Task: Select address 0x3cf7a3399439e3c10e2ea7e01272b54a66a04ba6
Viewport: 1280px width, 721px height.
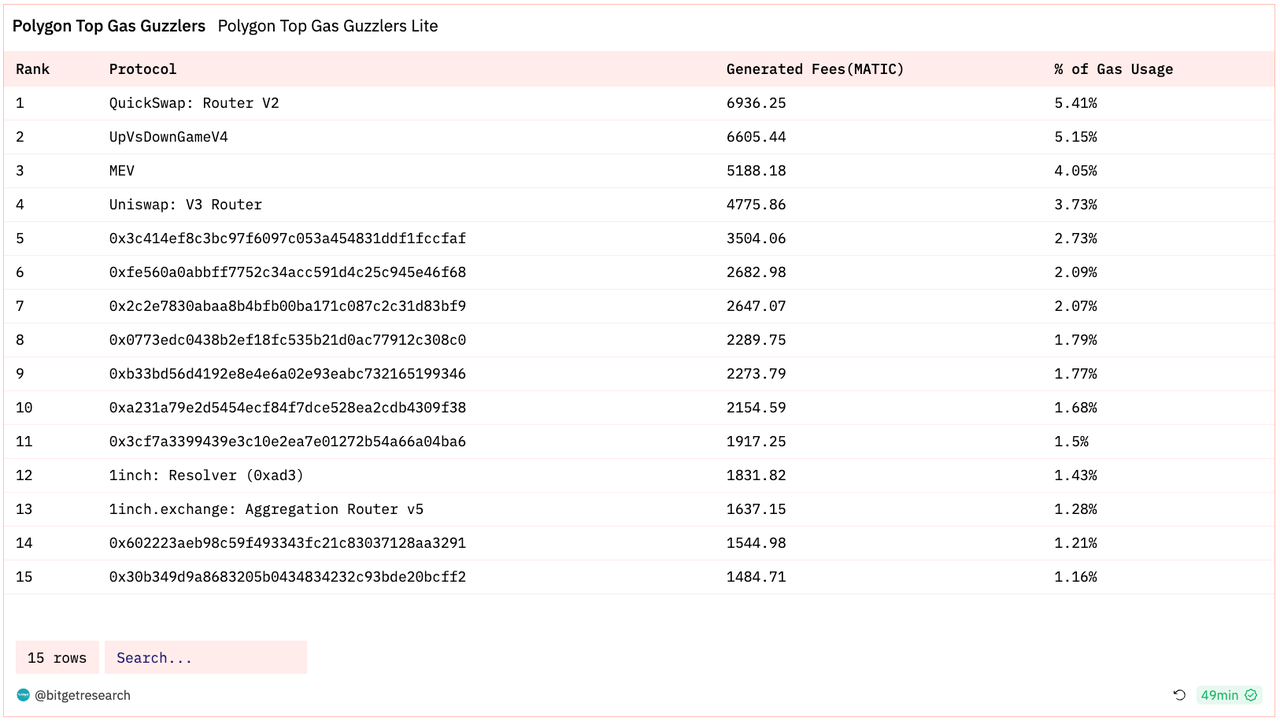Action: 288,442
